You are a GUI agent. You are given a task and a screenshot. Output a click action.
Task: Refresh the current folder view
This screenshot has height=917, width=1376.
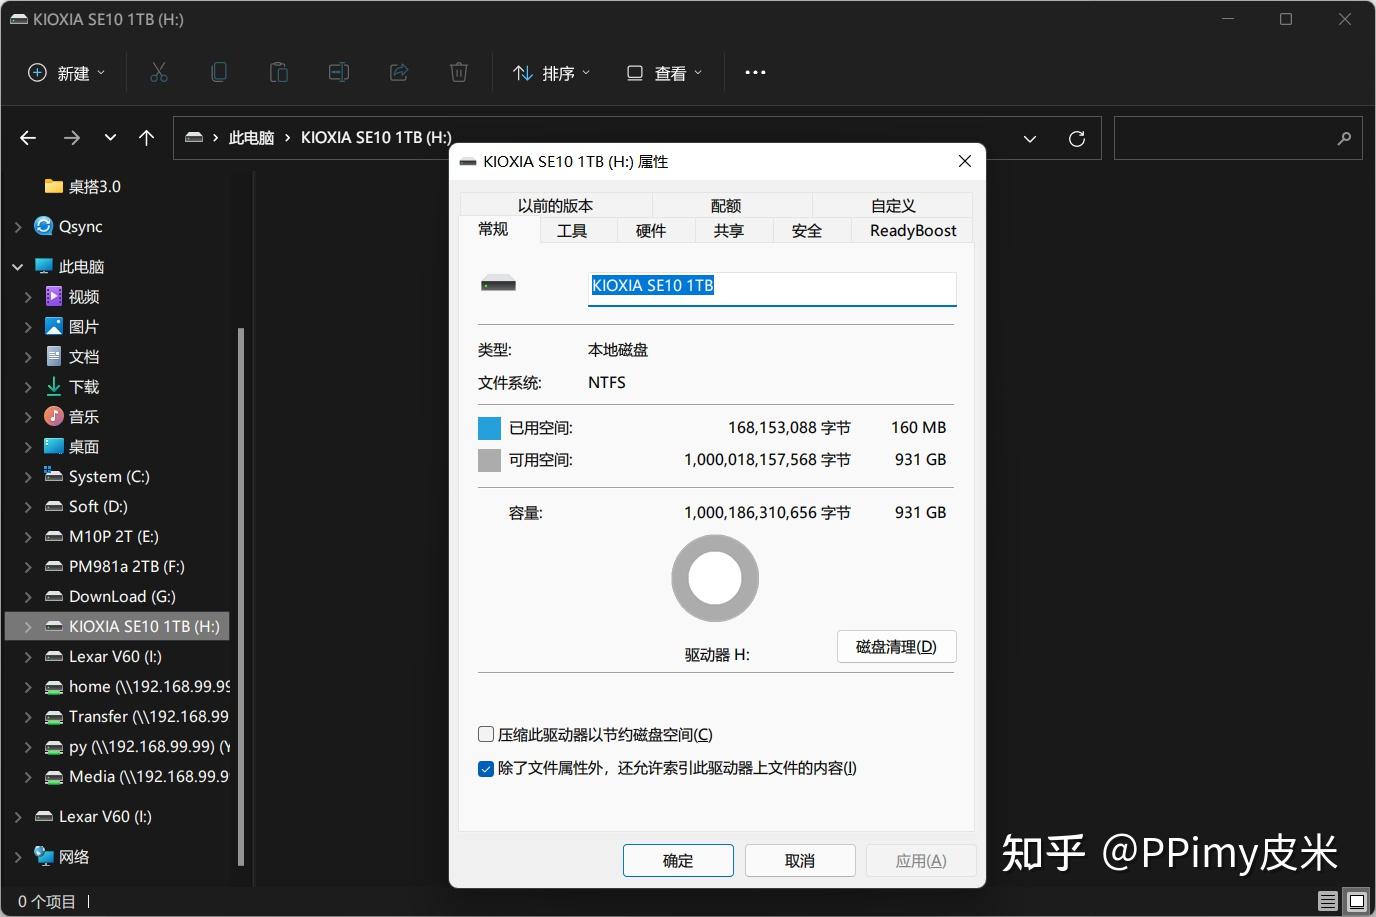[x=1077, y=138]
